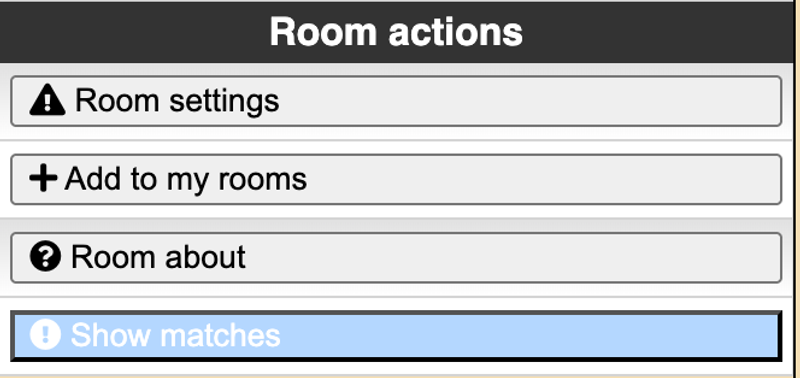Image resolution: width=800 pixels, height=378 pixels.
Task: Click empty area of the Room about button
Action: point(514,257)
